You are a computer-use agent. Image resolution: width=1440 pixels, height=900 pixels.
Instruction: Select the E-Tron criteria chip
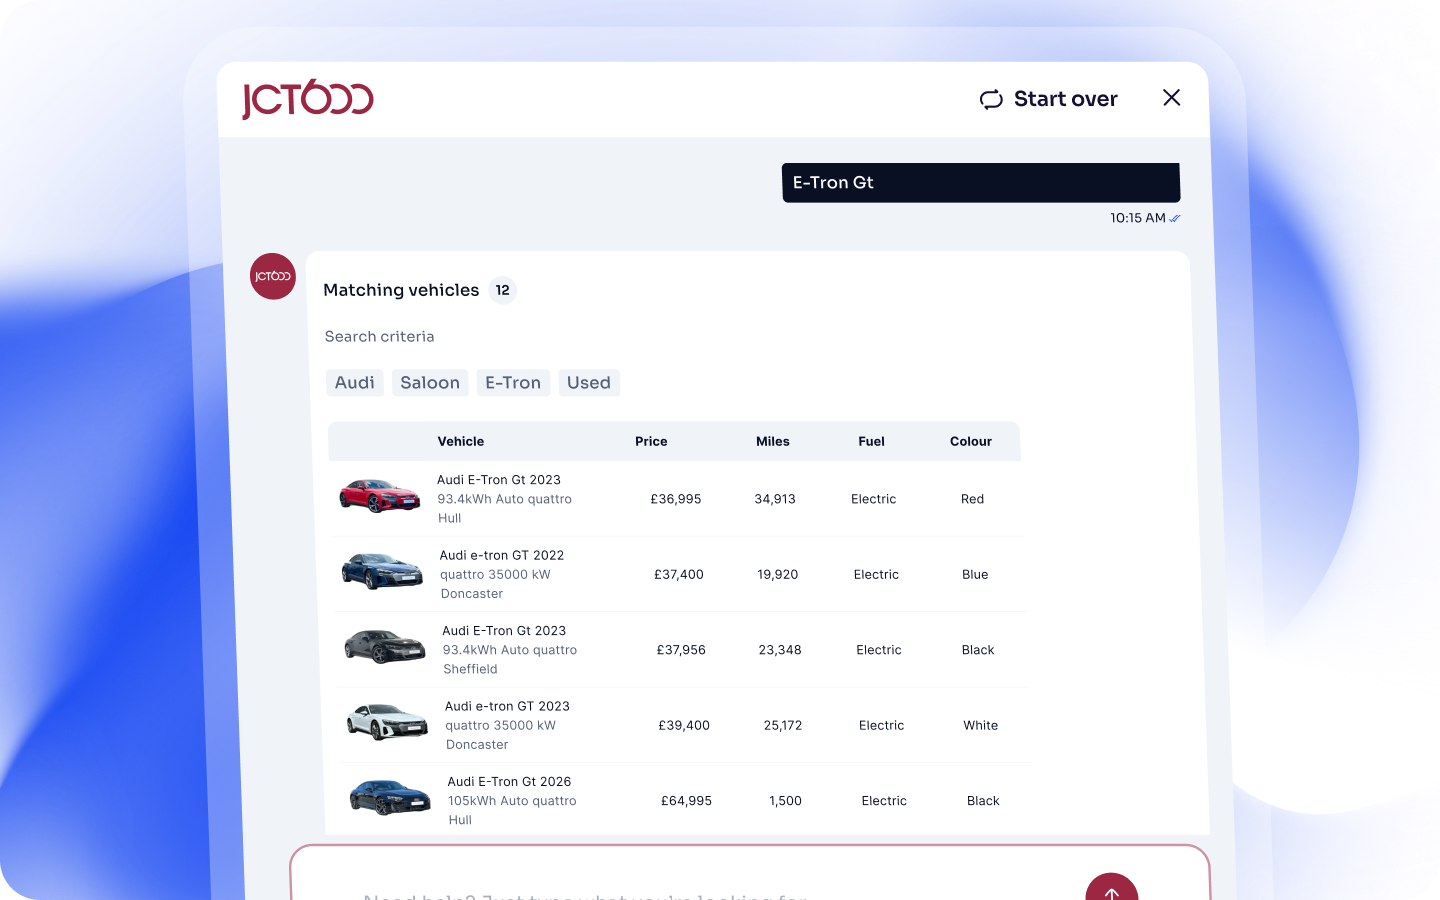pos(513,383)
